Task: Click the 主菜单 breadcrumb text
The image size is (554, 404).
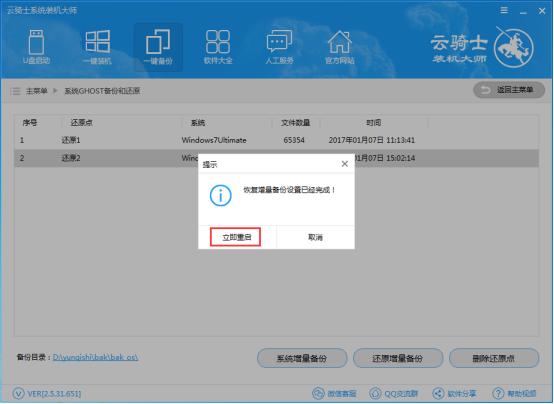Action: [x=37, y=91]
